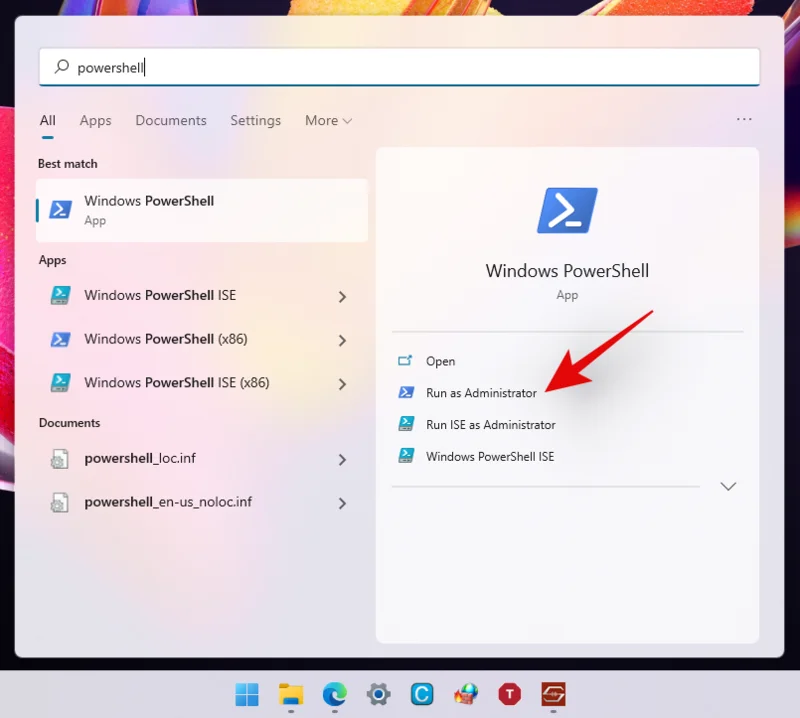Click the powershell_en-us_noloc.inf file icon

coord(60,502)
